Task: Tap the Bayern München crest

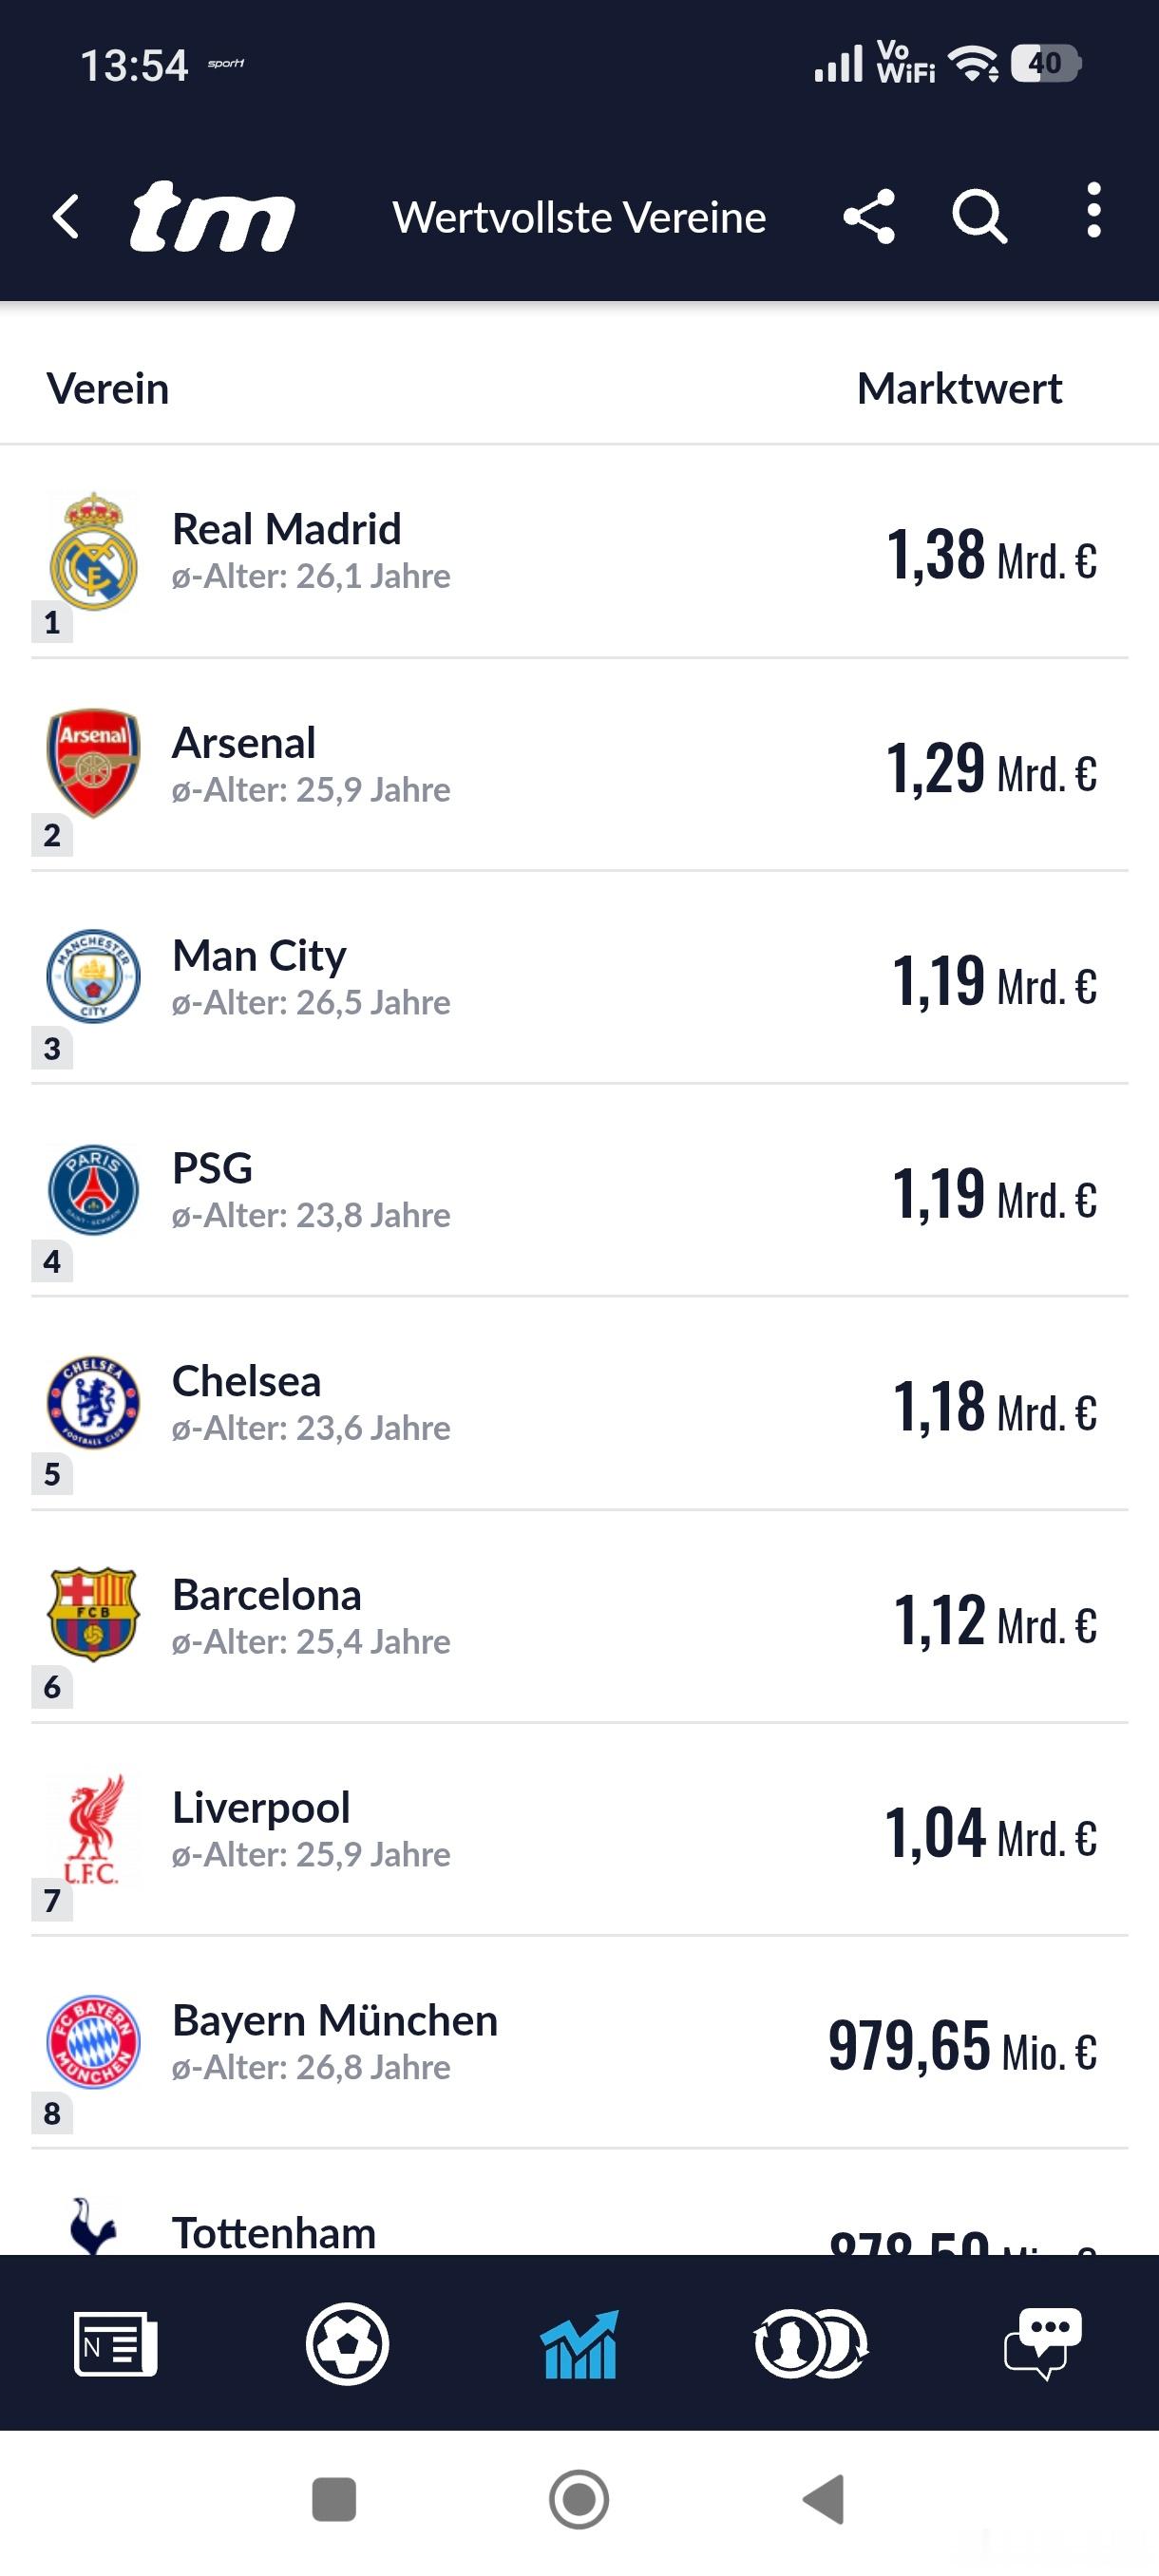Action: pos(93,2041)
